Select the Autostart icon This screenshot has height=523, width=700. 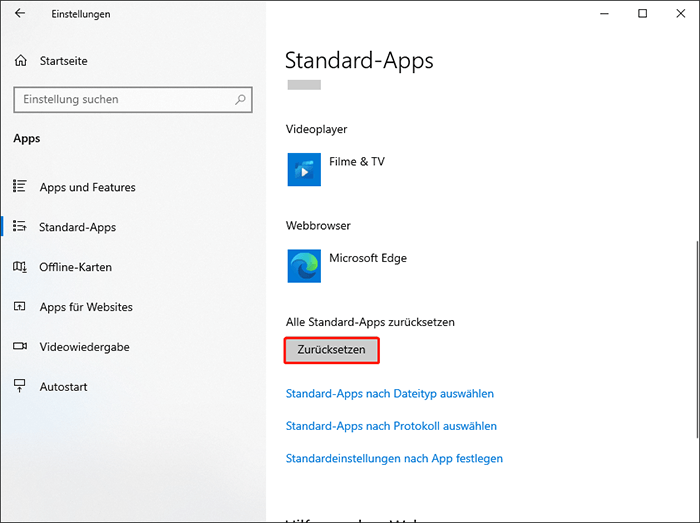click(x=20, y=386)
